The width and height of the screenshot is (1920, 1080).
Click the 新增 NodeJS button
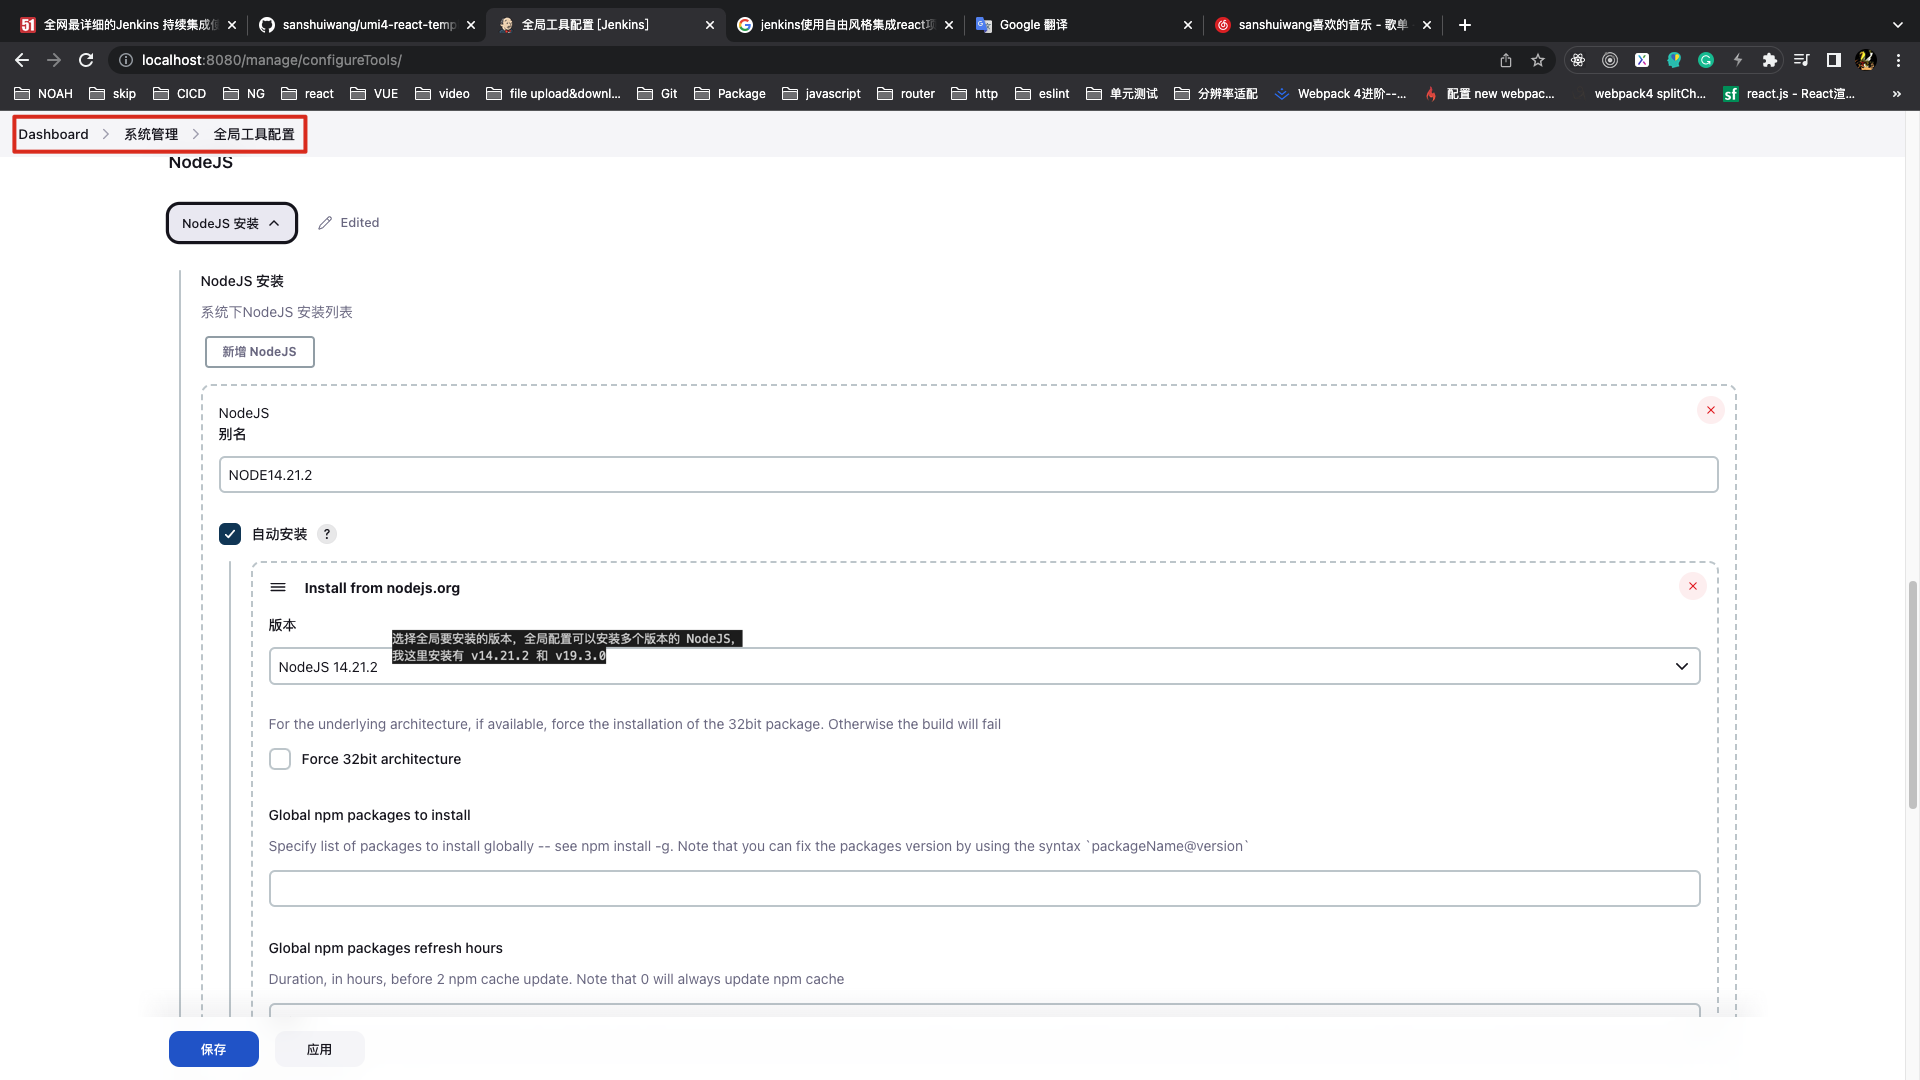tap(258, 351)
